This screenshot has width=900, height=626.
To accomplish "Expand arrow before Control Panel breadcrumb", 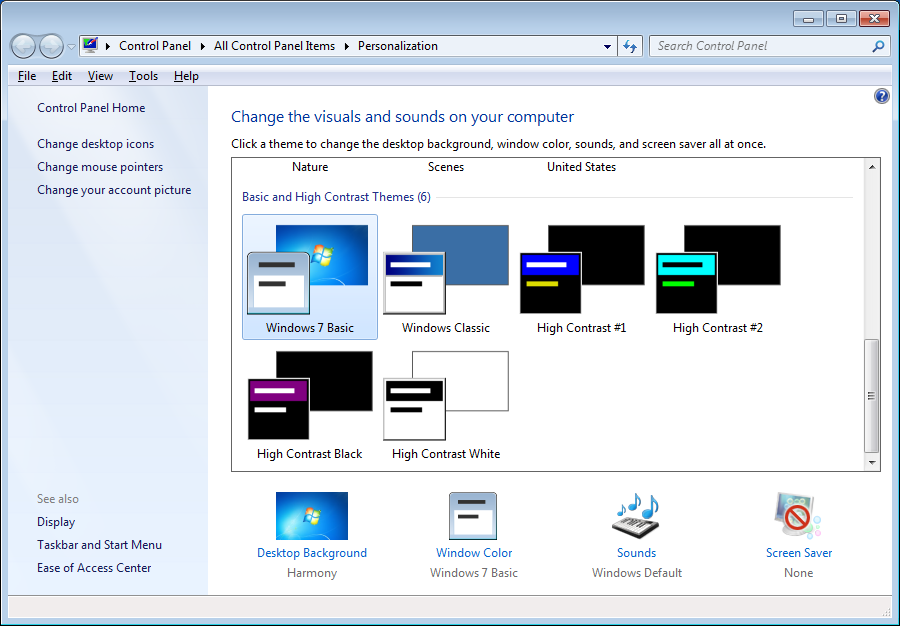I will [x=108, y=46].
